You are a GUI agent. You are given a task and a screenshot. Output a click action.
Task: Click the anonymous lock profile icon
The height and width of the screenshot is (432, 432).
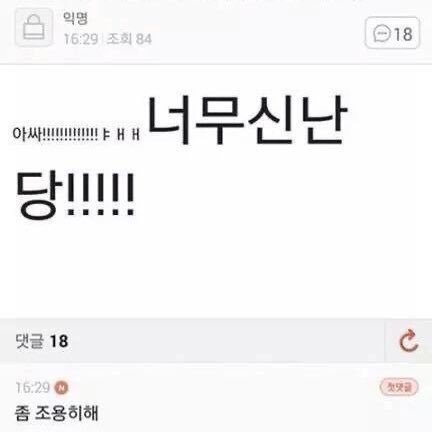pos(34,27)
